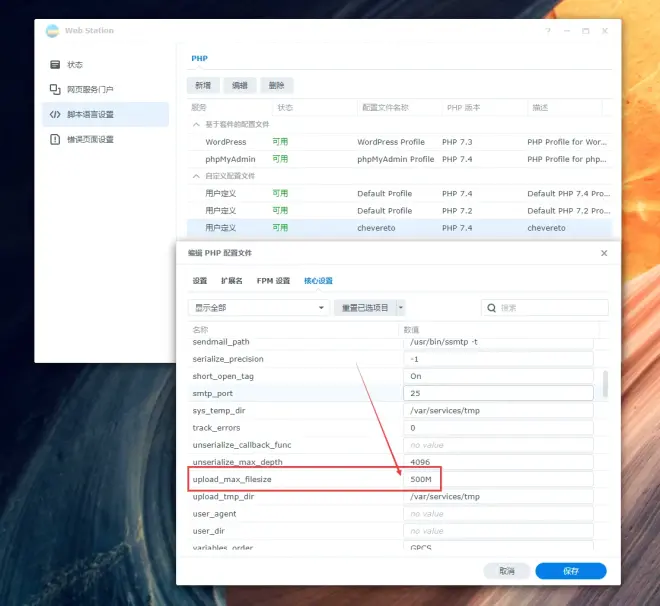This screenshot has height=606, width=660.
Task: Open the 状态 status page icon
Action: (x=55, y=64)
